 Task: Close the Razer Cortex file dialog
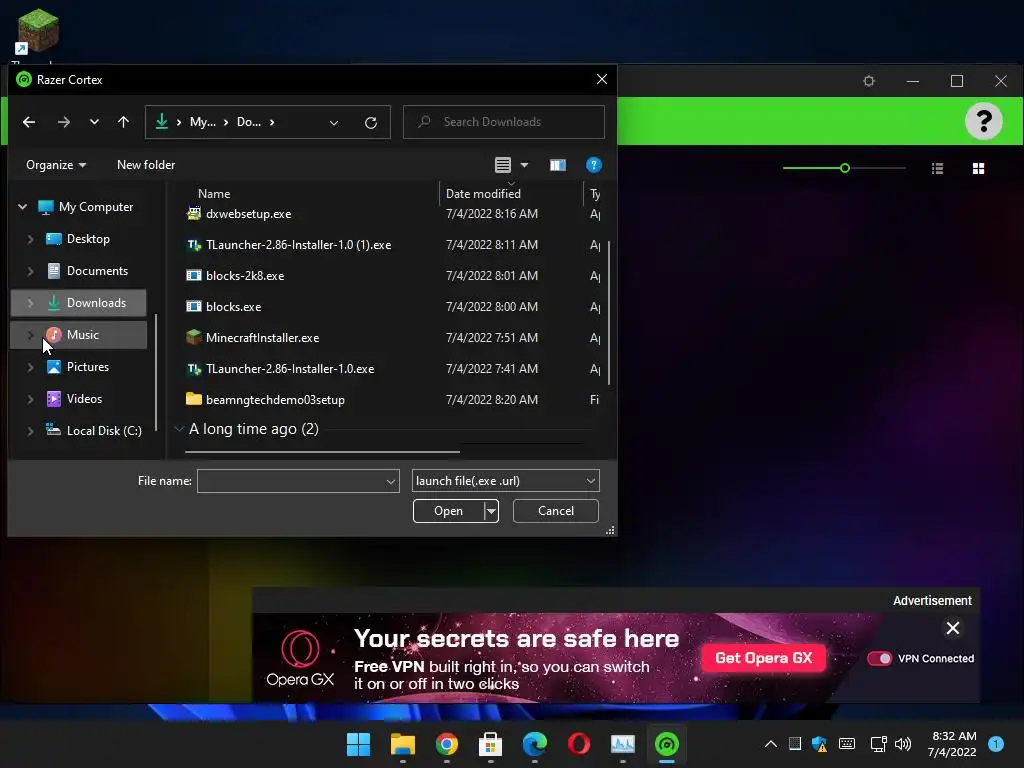coord(601,79)
